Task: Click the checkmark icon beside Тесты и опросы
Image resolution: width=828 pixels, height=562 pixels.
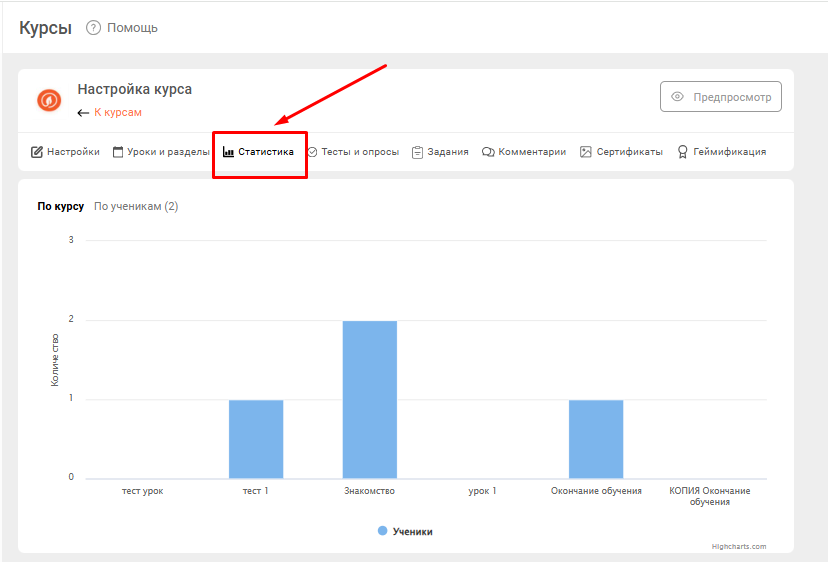Action: tap(312, 152)
